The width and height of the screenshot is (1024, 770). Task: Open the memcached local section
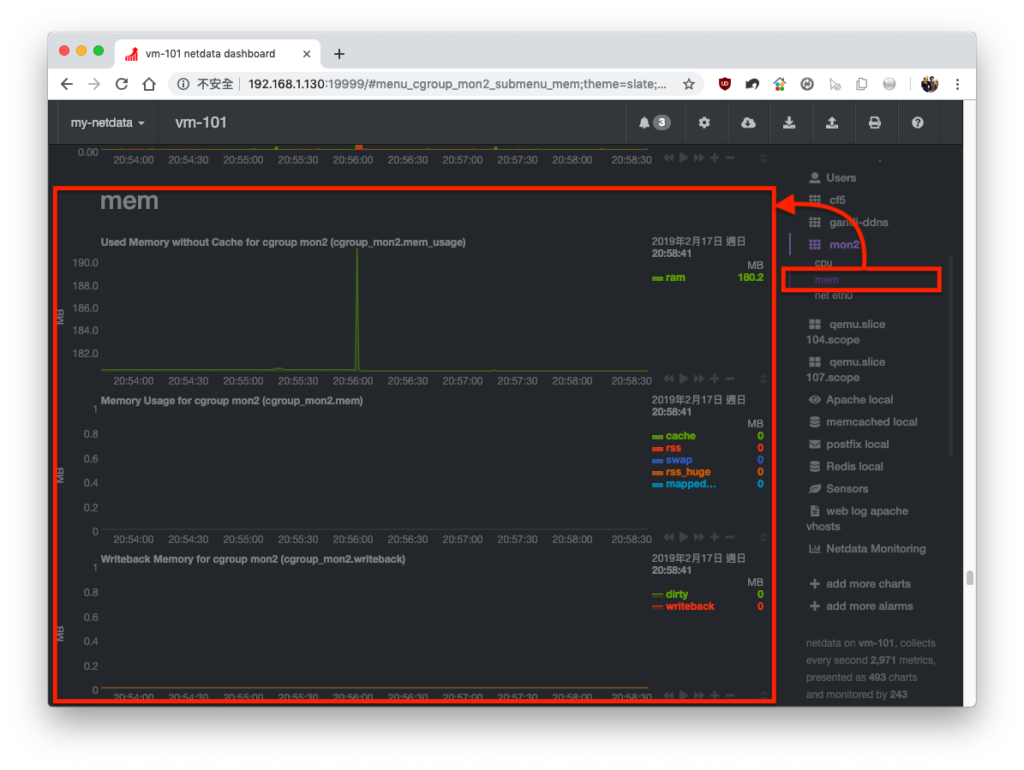click(x=863, y=422)
